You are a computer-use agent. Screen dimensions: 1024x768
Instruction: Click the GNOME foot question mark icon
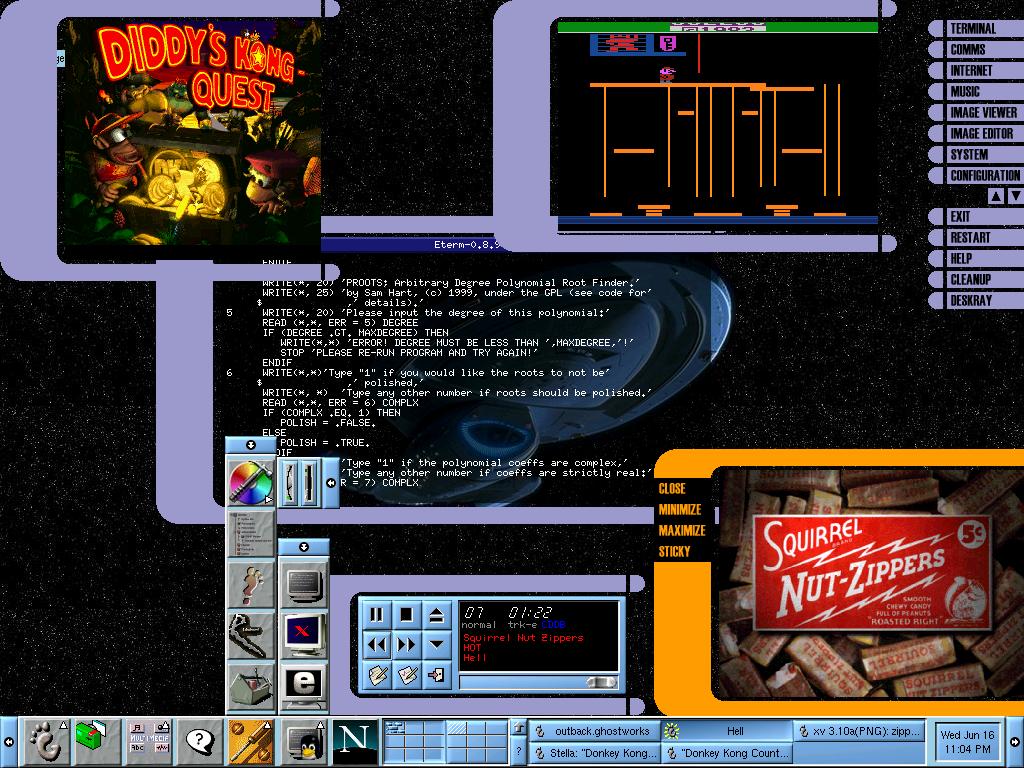pyautogui.click(x=251, y=584)
